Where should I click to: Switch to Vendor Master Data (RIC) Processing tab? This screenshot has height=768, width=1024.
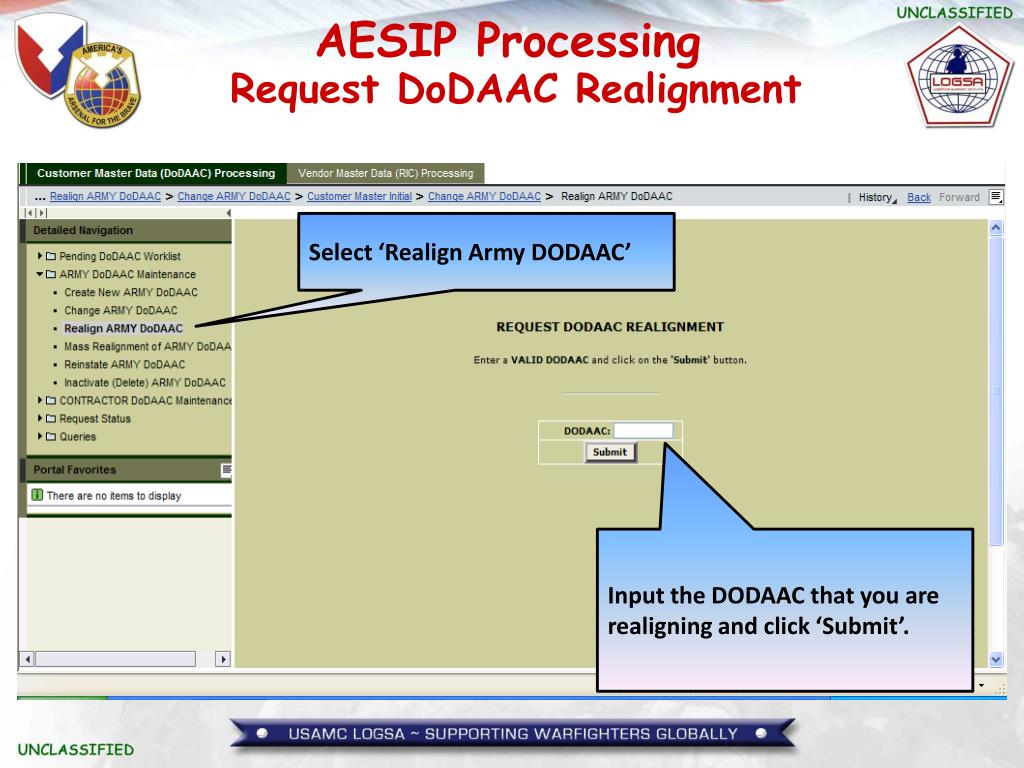pos(385,174)
